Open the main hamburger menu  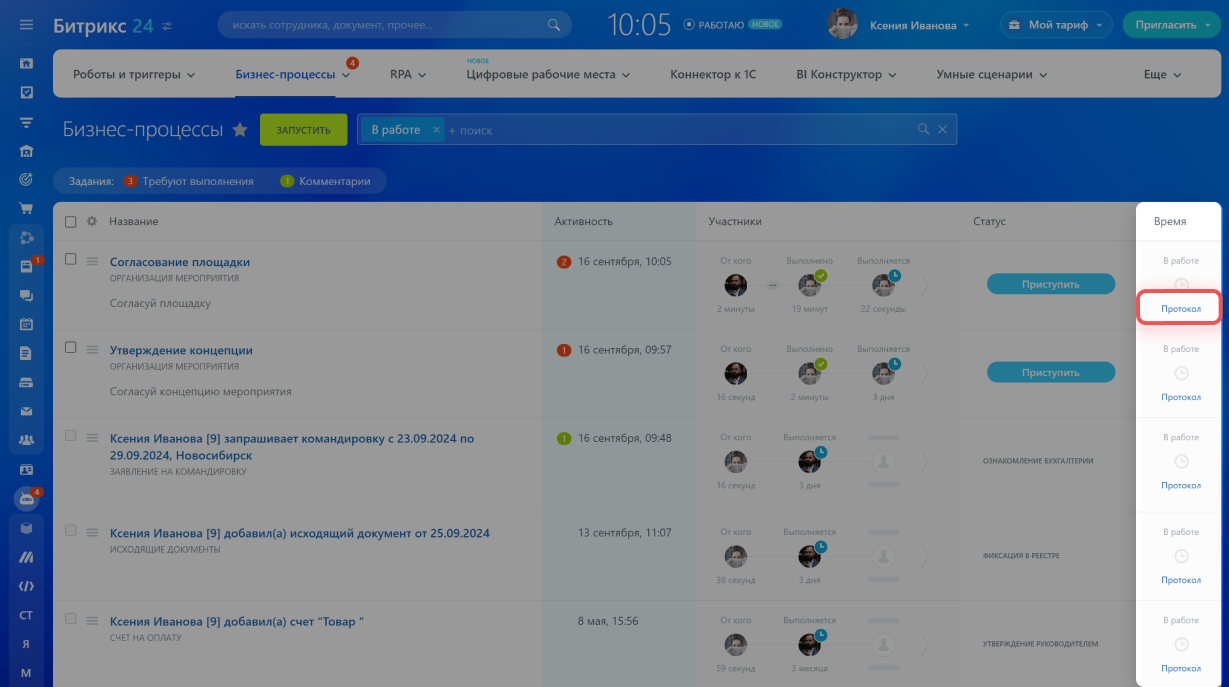coord(26,25)
